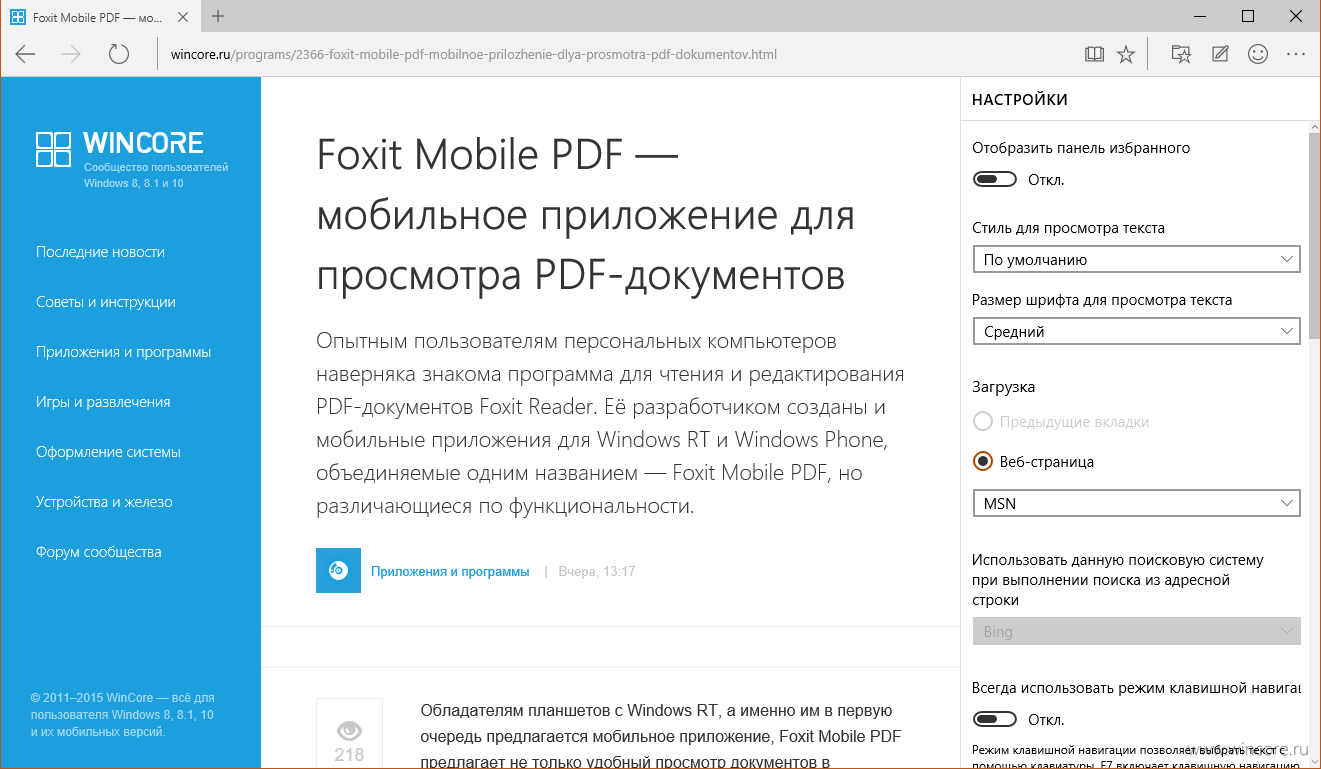Open the Игры и развлечения section
1321x769 pixels.
[103, 402]
